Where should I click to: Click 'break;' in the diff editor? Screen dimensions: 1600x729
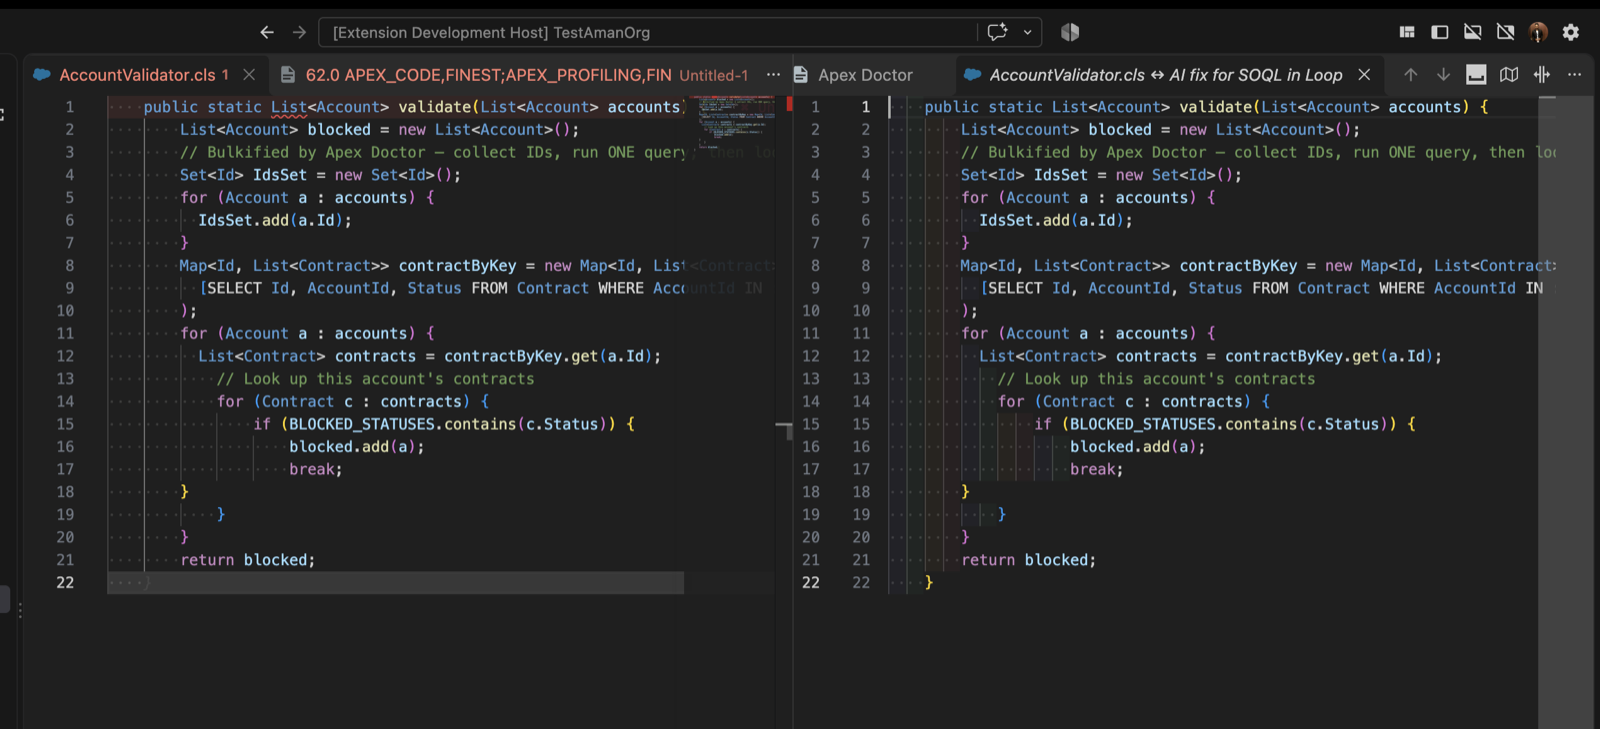(1097, 469)
